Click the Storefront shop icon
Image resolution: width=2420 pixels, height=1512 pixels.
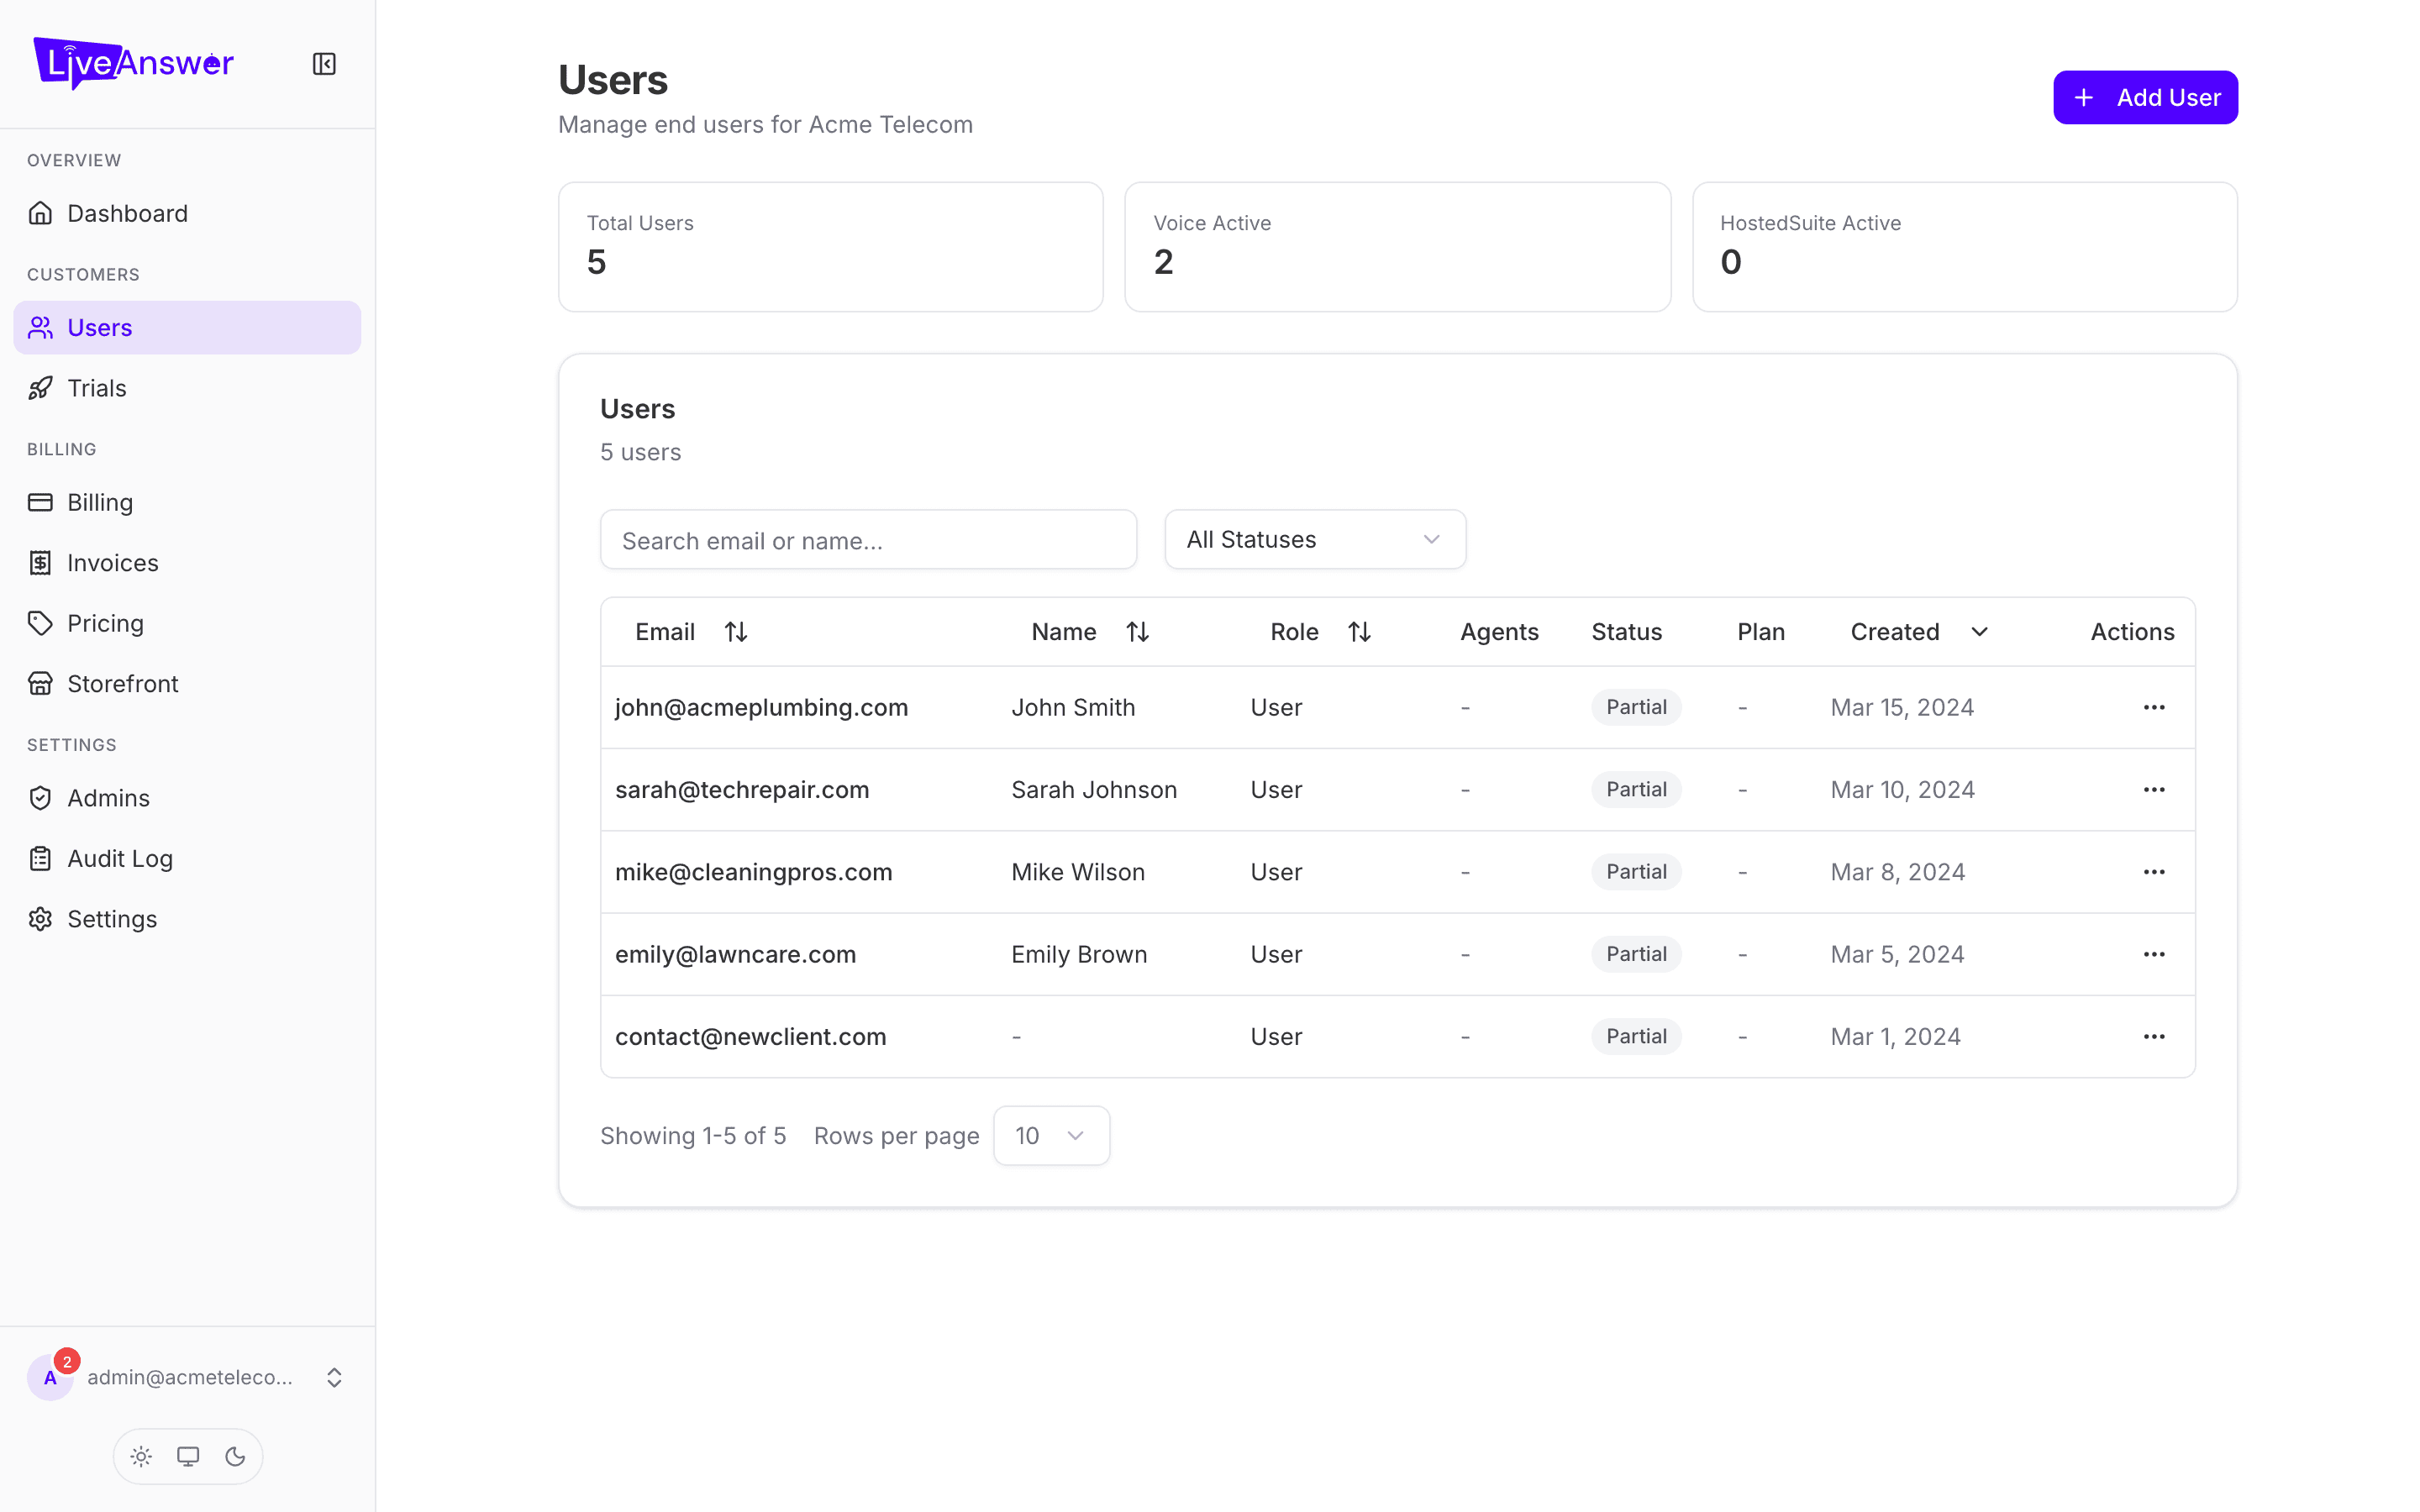coord(40,684)
